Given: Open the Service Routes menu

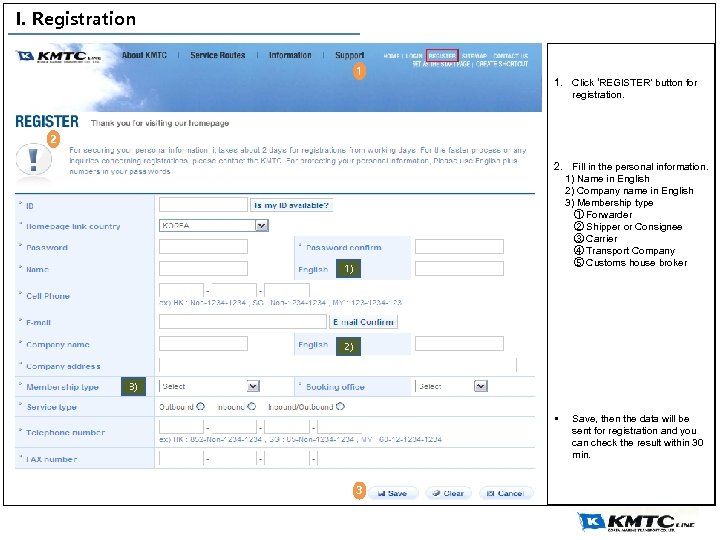Looking at the screenshot, I should click(218, 55).
